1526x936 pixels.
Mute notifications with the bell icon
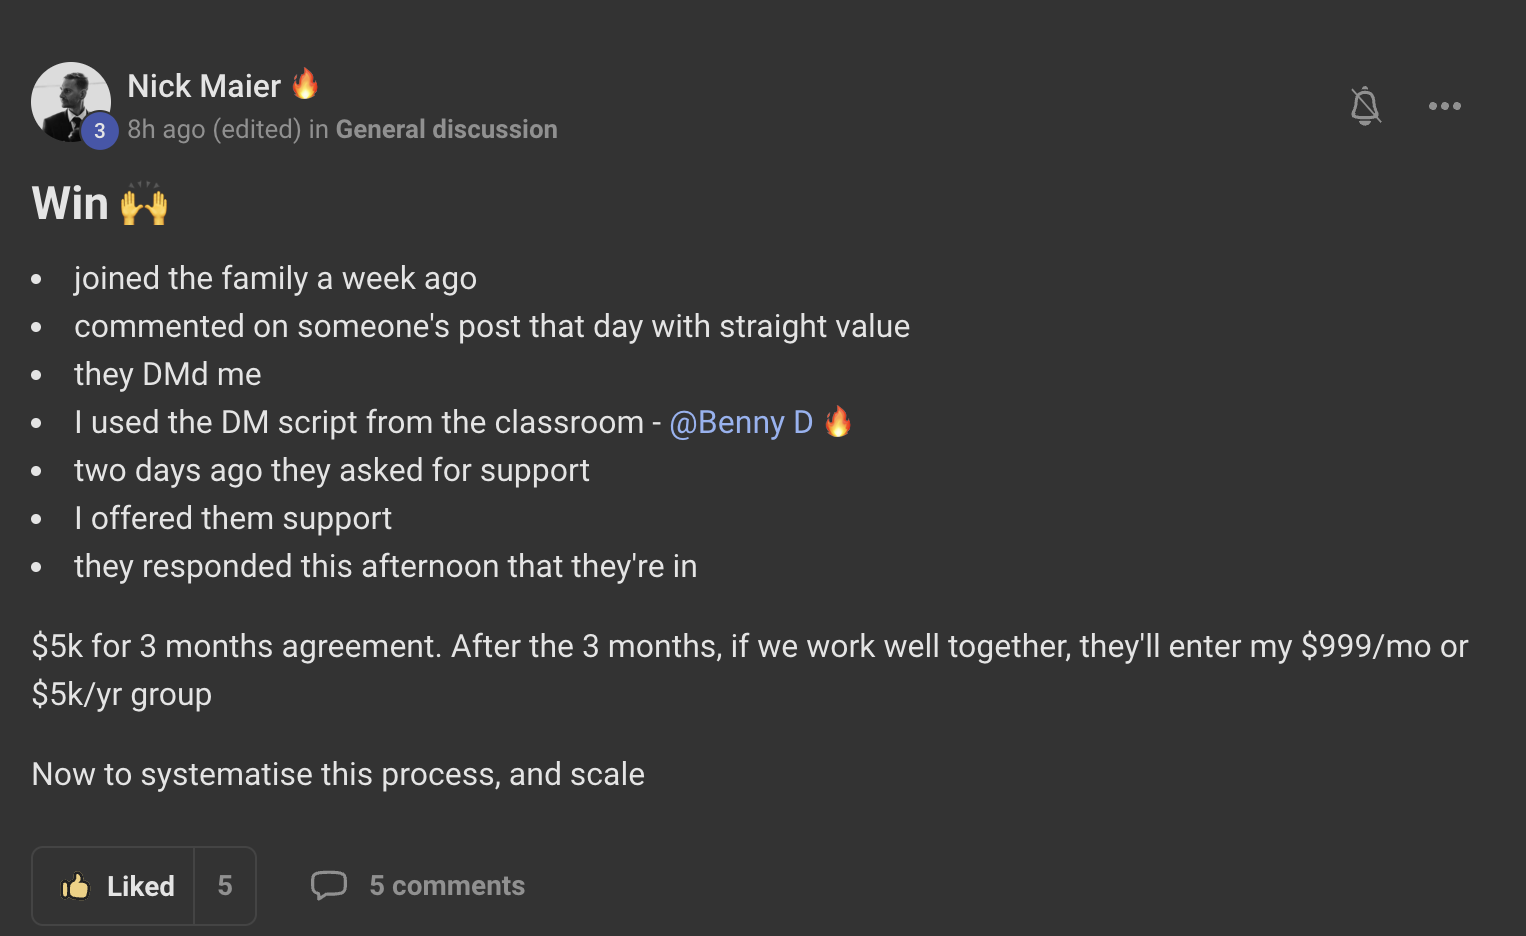click(x=1365, y=105)
